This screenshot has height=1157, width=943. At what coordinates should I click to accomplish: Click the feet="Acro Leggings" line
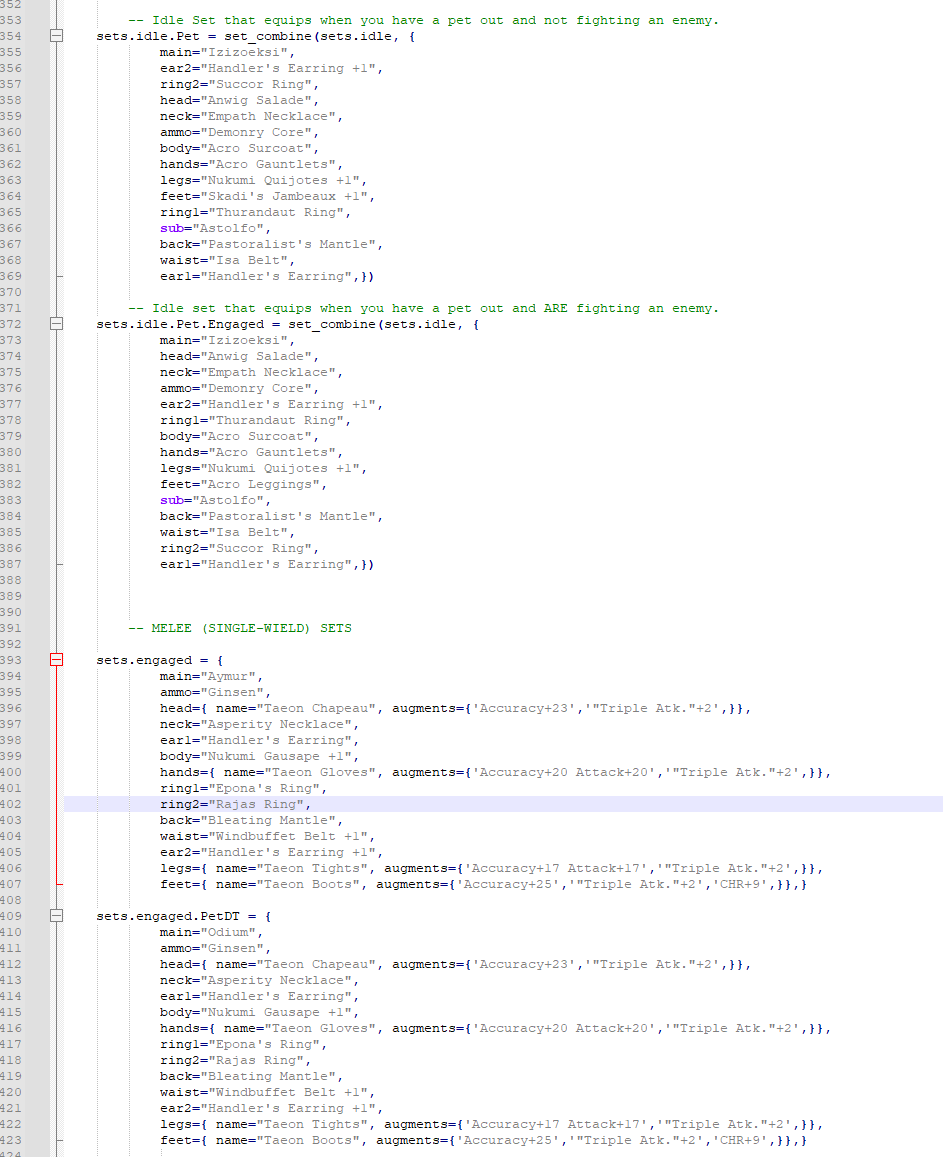[x=243, y=484]
